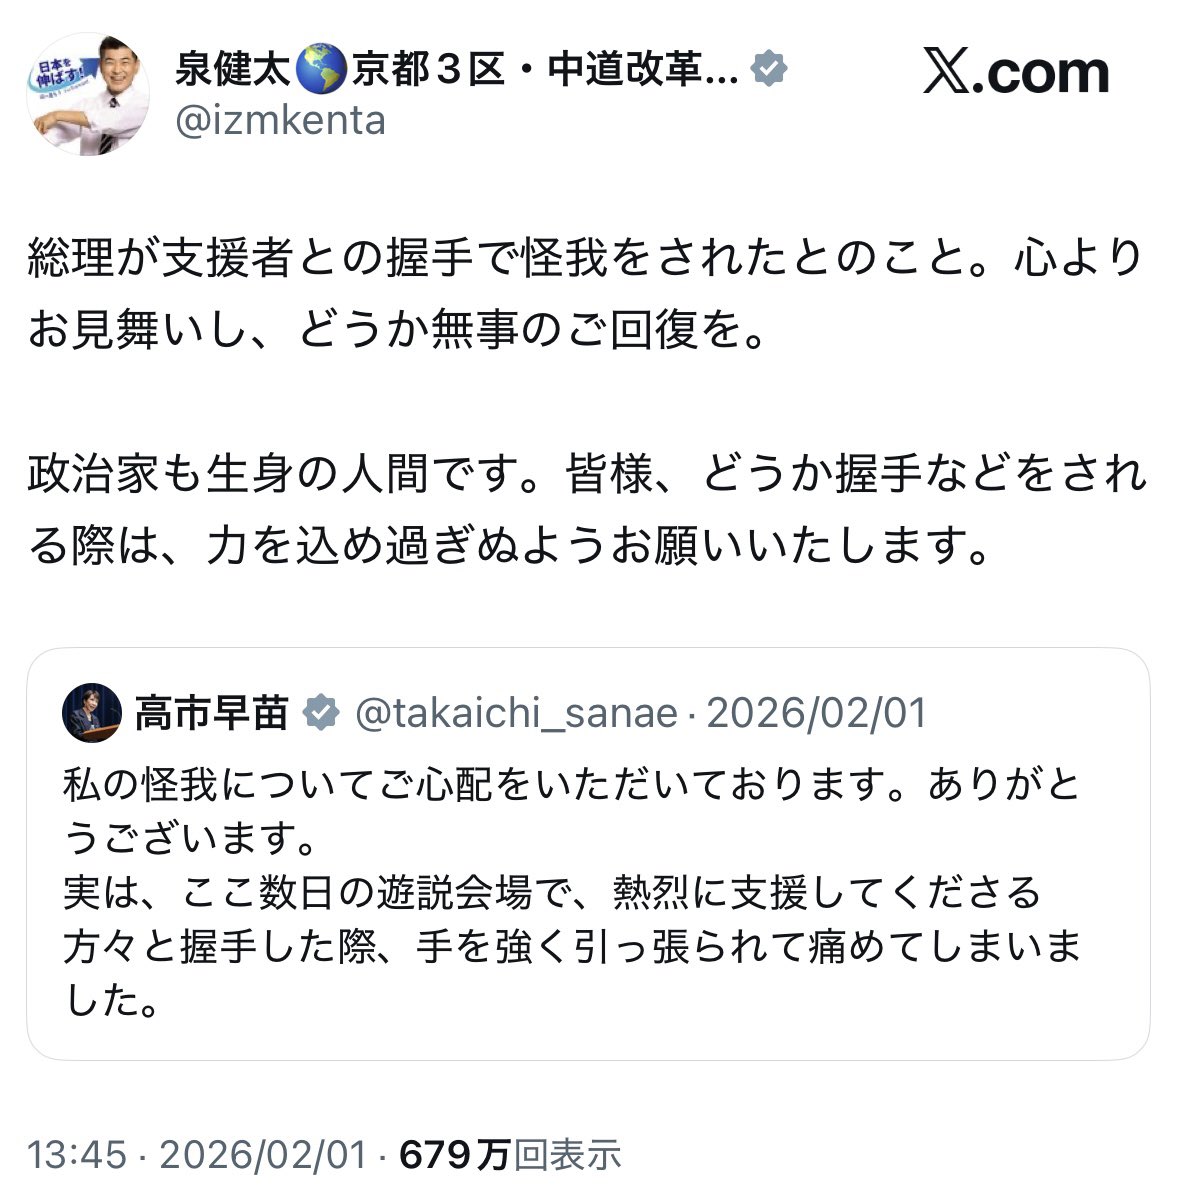The height and width of the screenshot is (1194, 1178).
Task: Click the 高市早苗 name in the quoted post
Action: (211, 713)
